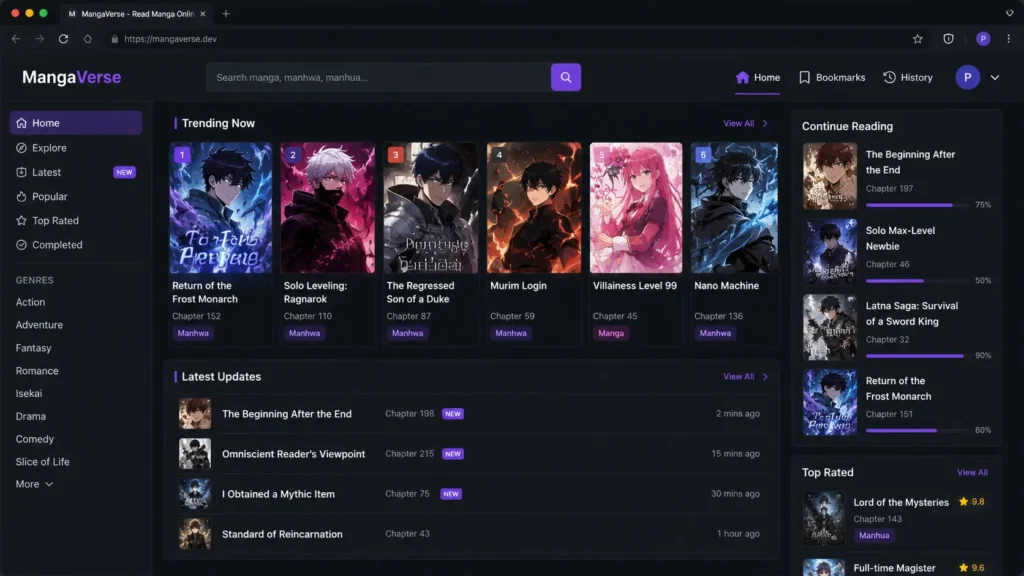Viewport: 1024px width, 576px height.
Task: Click View All for Top Rated
Action: click(972, 472)
